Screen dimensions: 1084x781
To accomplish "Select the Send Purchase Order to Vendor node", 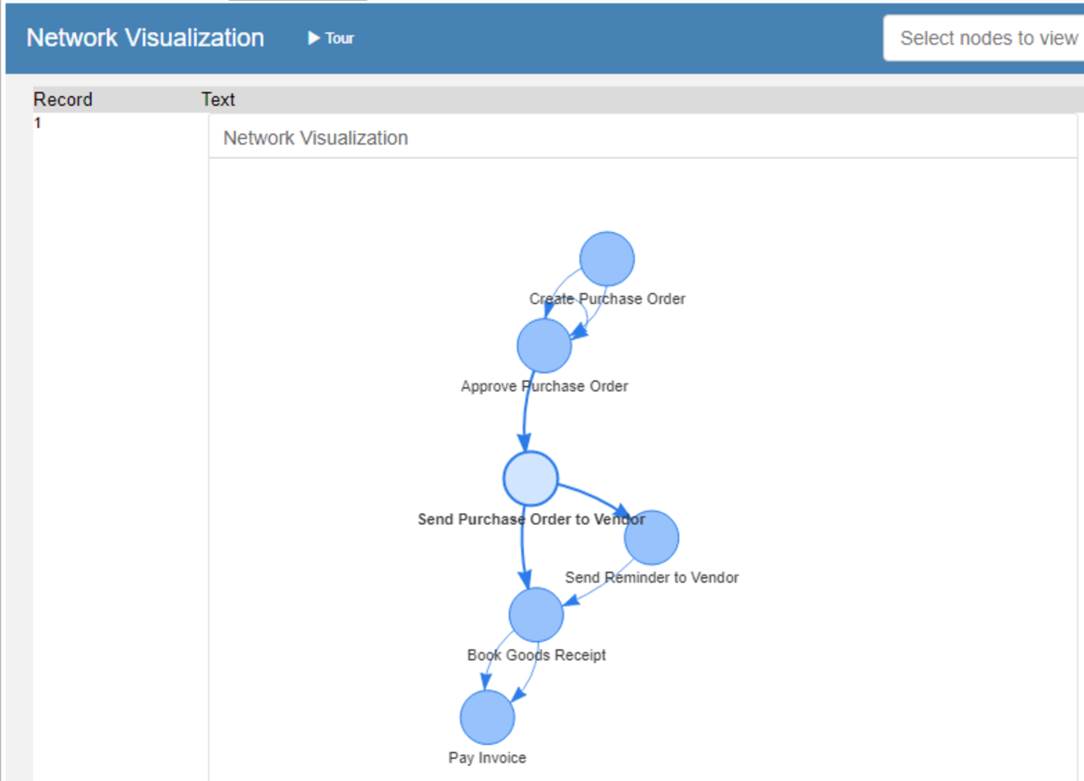I will (531, 478).
